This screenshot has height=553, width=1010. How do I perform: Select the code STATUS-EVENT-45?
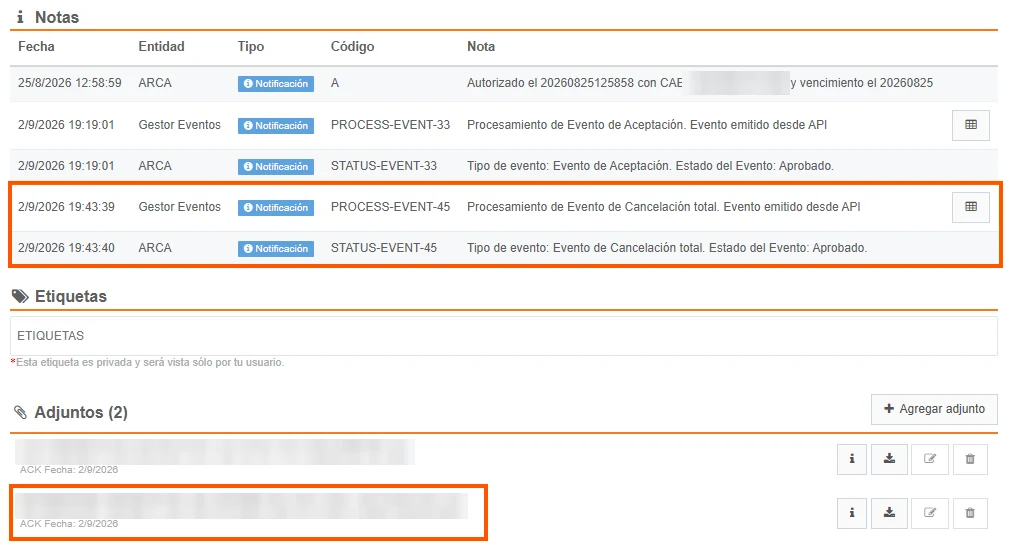pos(384,248)
